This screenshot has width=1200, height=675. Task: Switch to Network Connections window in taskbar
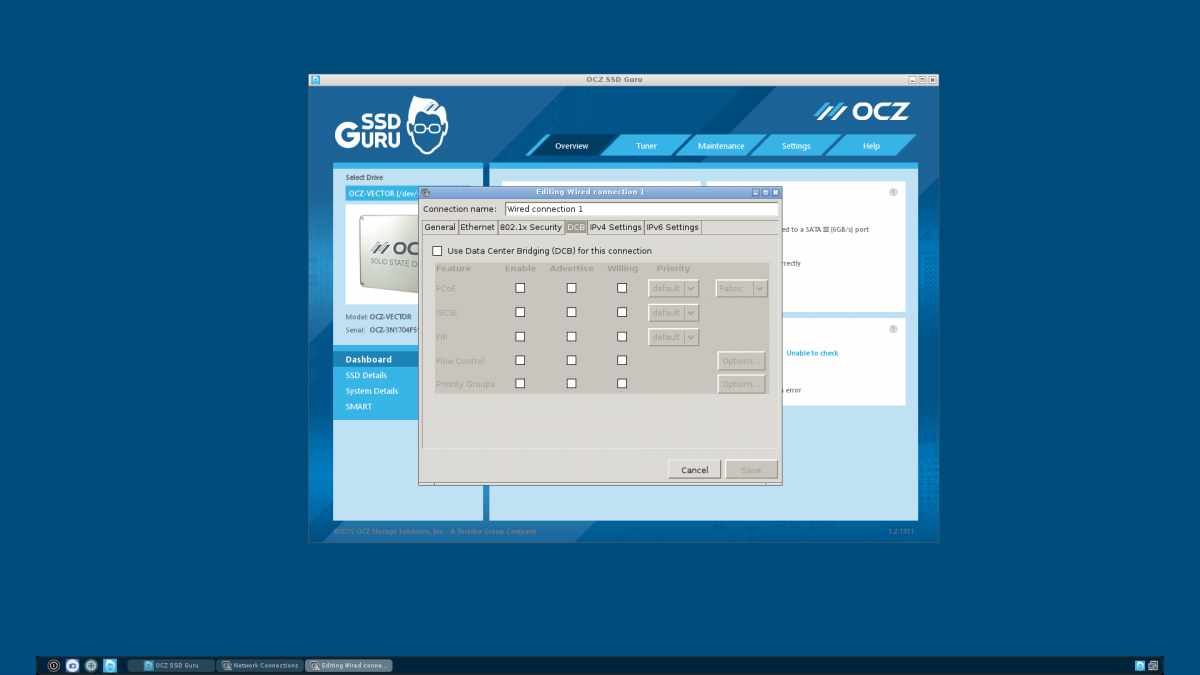pos(259,665)
